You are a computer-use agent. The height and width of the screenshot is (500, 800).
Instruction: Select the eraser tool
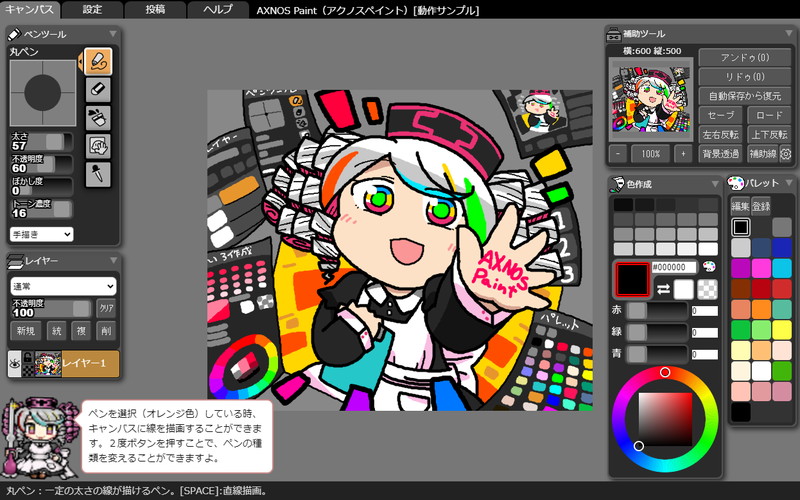(98, 90)
